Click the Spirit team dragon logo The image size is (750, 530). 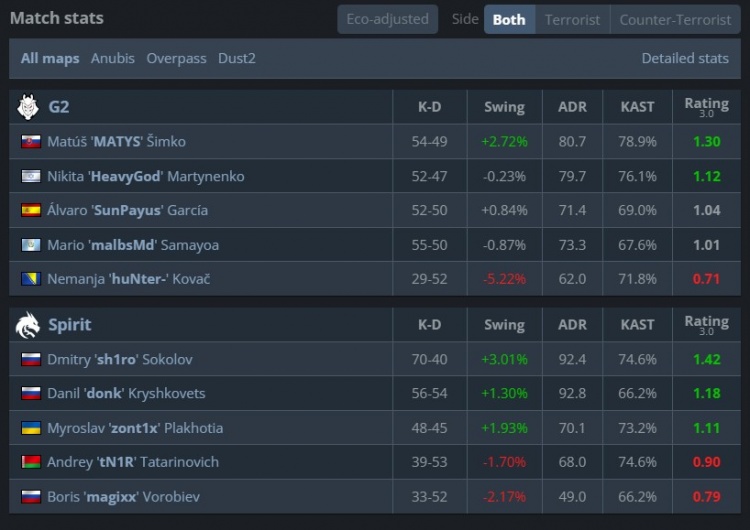coord(27,325)
